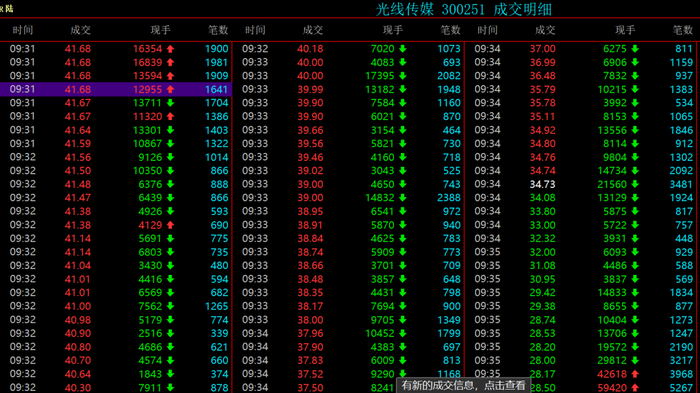
Task: Select the highlighted 09:31 row with 12955
Action: coord(116,89)
